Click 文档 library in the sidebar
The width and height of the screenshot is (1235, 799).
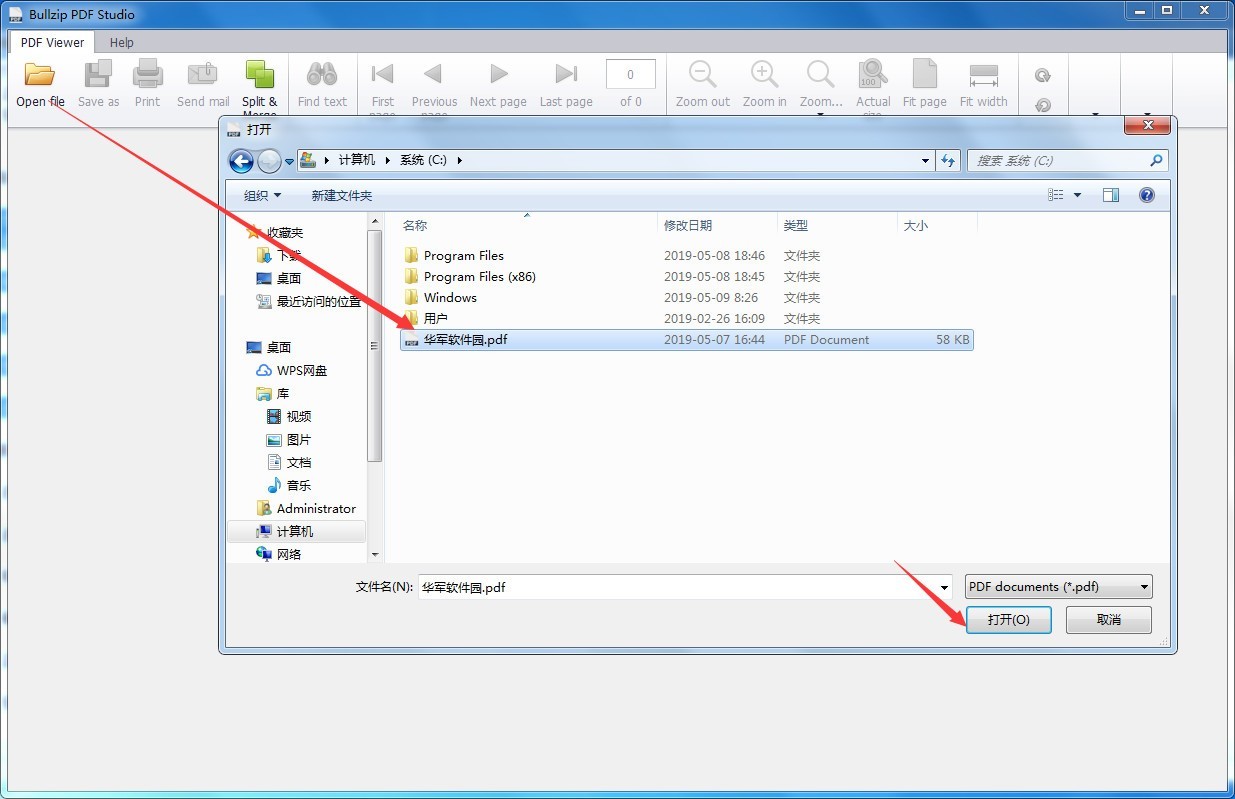(x=299, y=463)
